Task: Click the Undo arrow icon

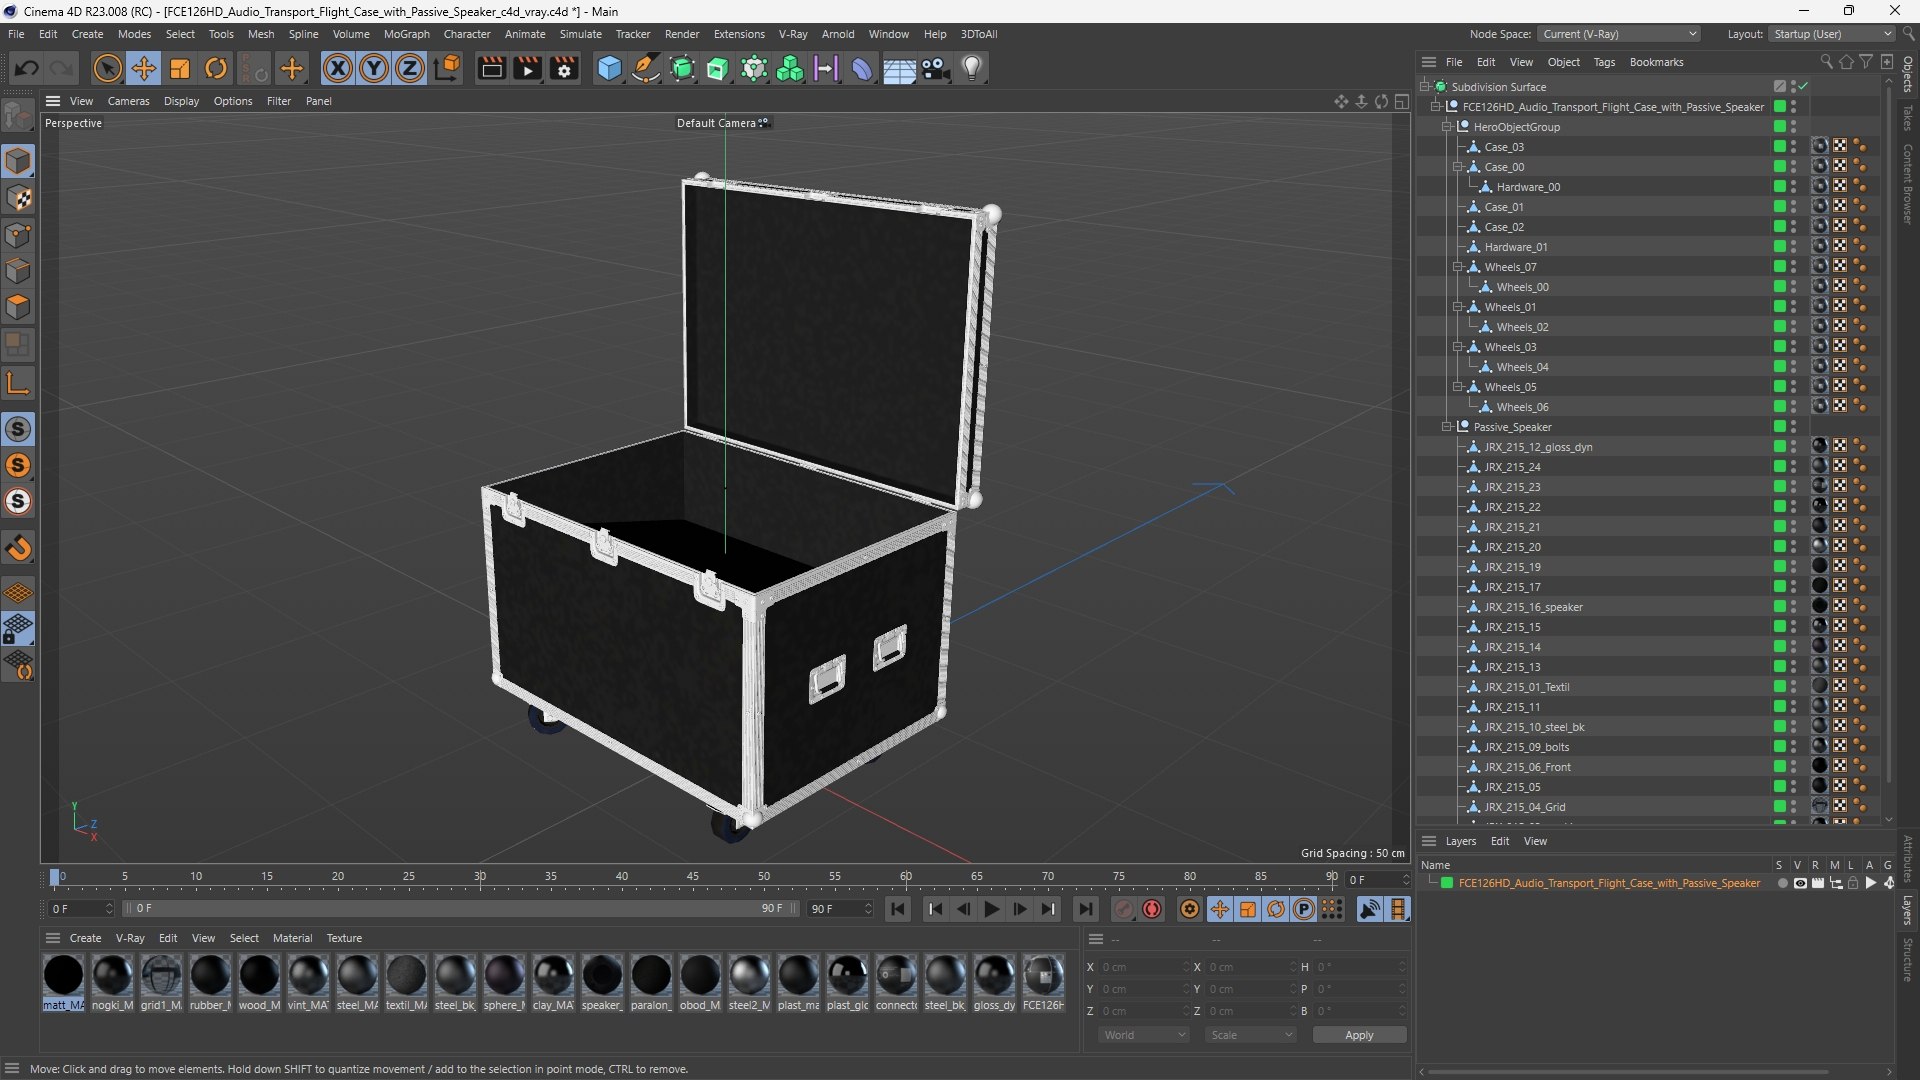Action: tap(27, 68)
